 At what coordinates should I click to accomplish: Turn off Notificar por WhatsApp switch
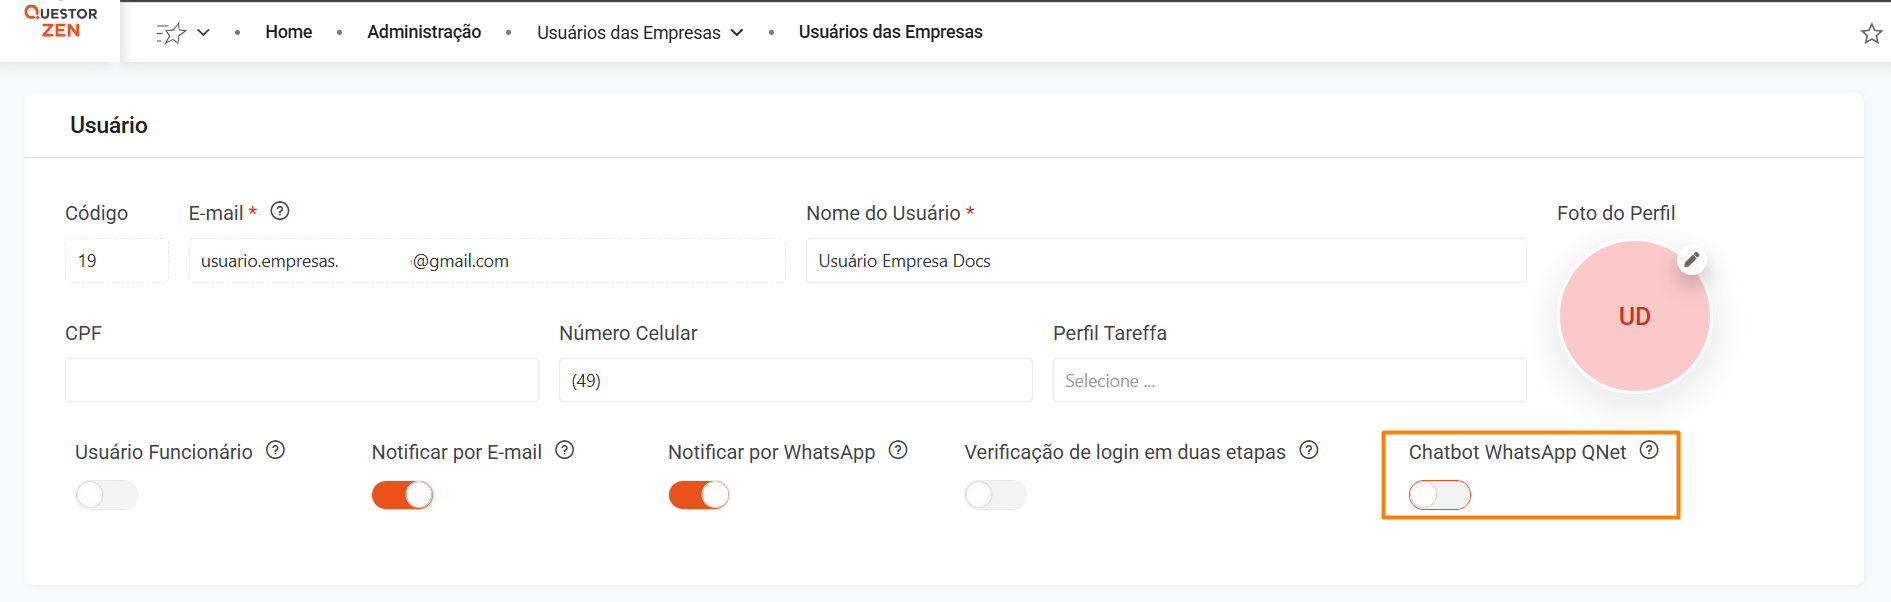click(x=699, y=495)
